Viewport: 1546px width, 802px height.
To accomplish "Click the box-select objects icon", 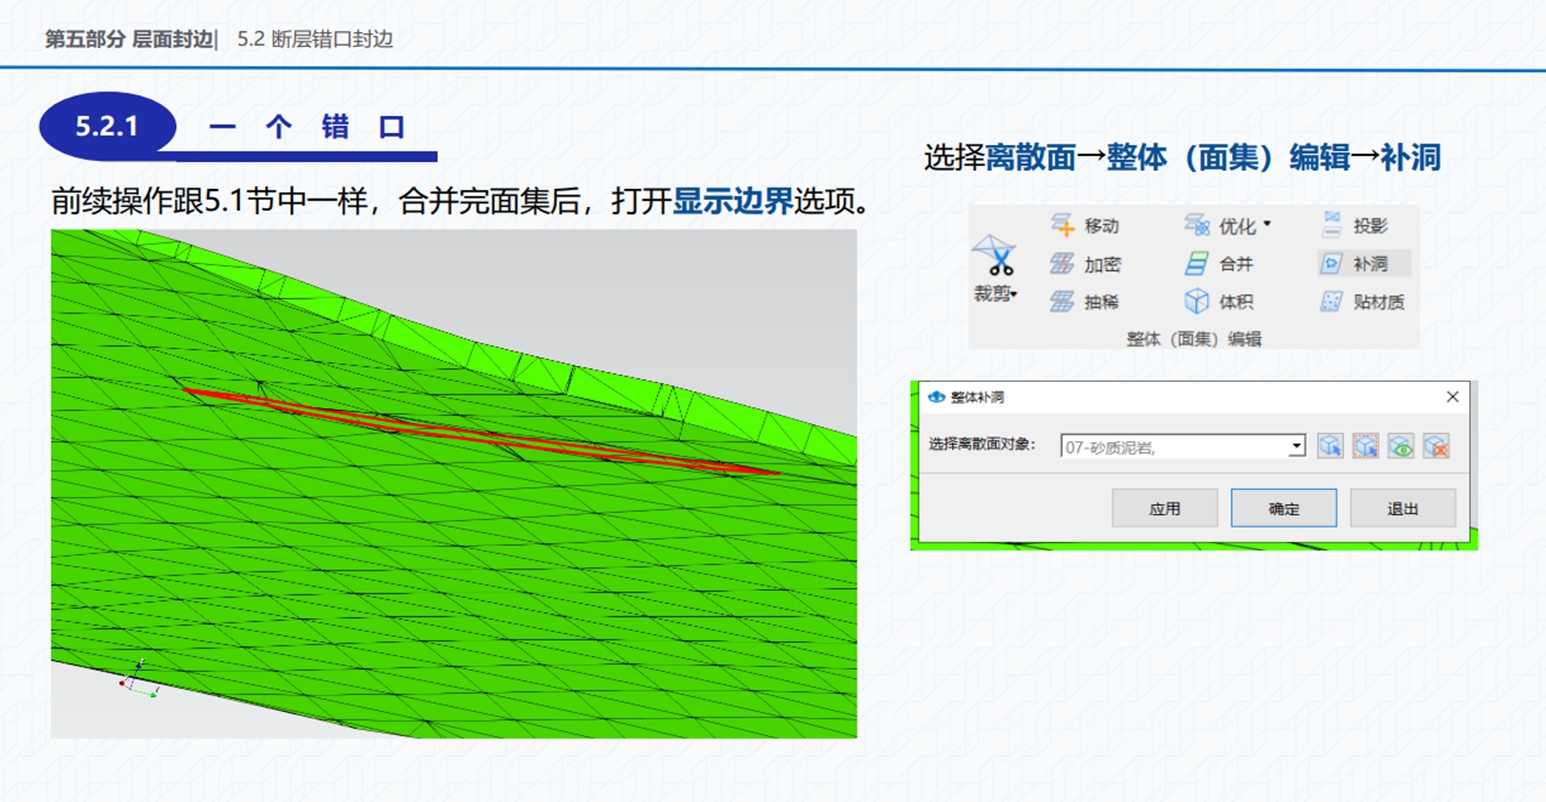I will coord(1365,446).
